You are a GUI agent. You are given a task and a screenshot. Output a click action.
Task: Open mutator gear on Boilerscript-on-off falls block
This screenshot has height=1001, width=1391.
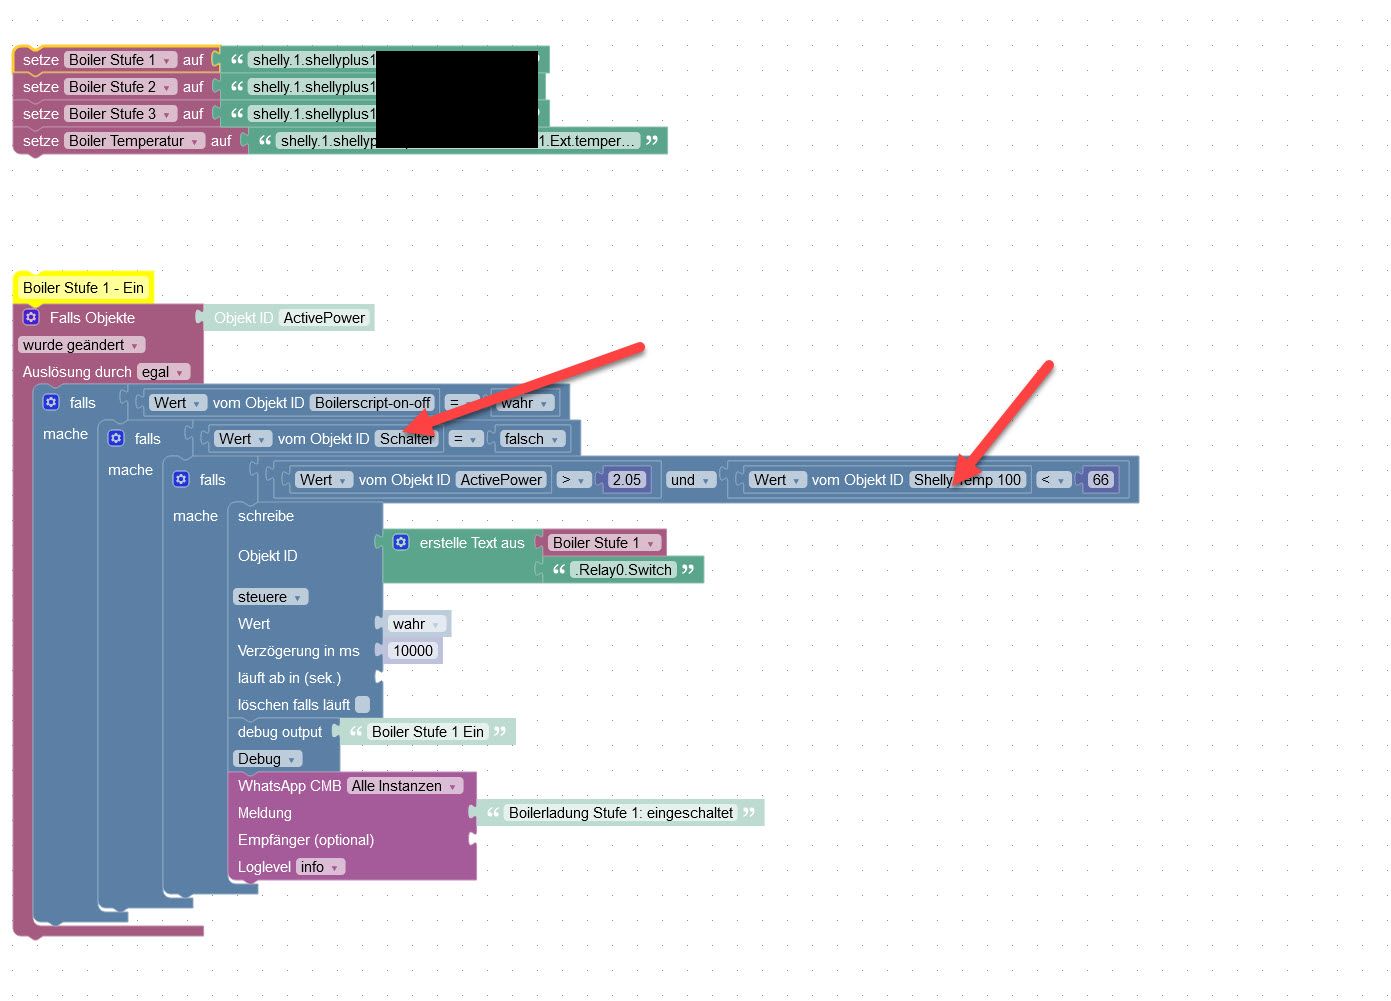tap(51, 402)
